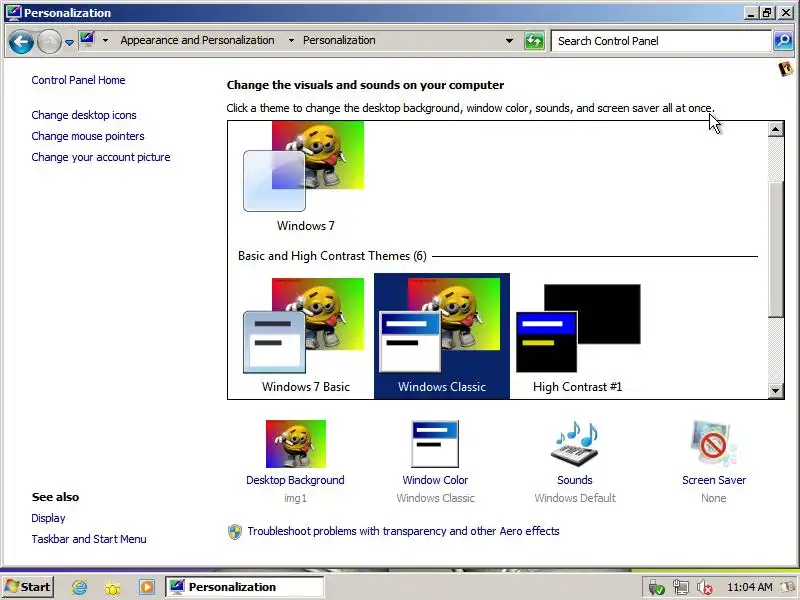Image resolution: width=800 pixels, height=600 pixels.
Task: Click Safely Remove Hardware tray icon
Action: 656,588
